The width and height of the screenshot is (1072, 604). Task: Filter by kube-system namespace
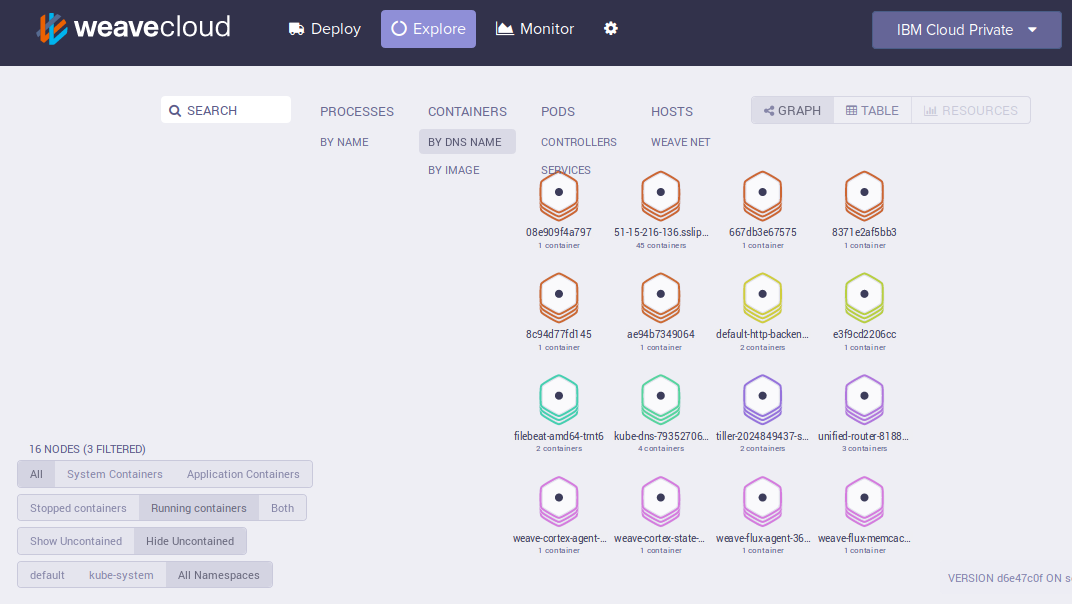(121, 575)
